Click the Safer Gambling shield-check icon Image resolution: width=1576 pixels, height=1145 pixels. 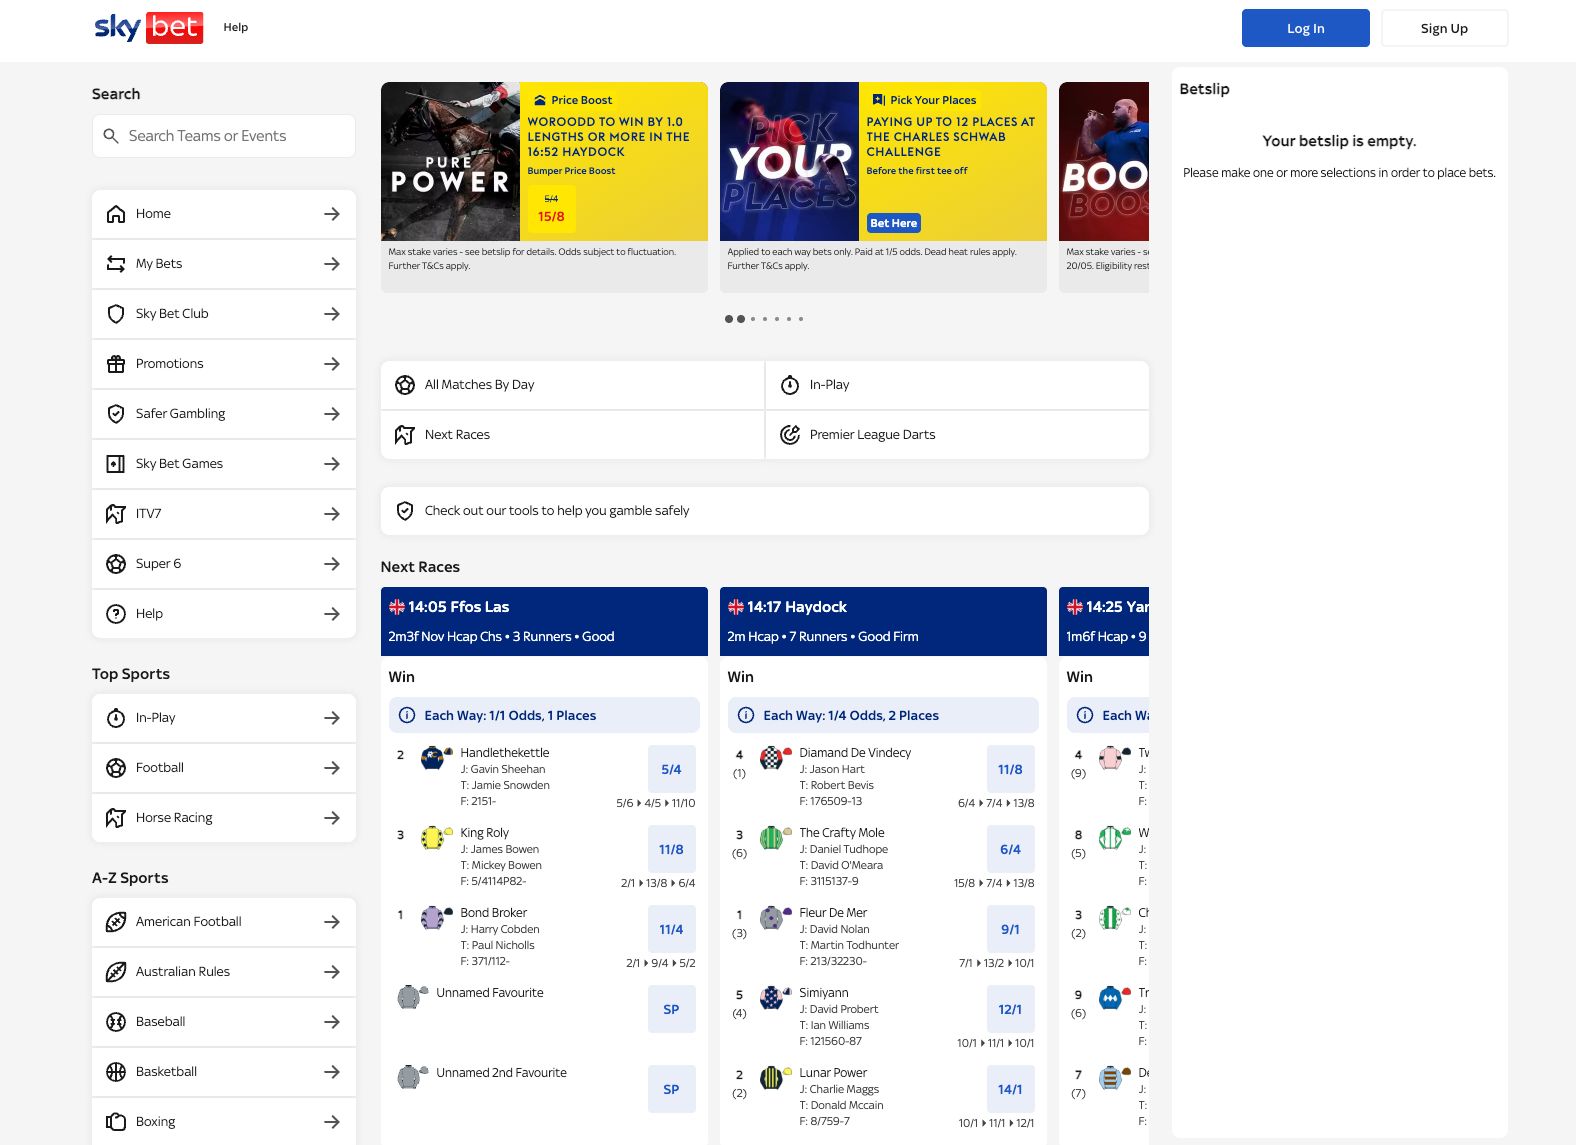tap(116, 414)
